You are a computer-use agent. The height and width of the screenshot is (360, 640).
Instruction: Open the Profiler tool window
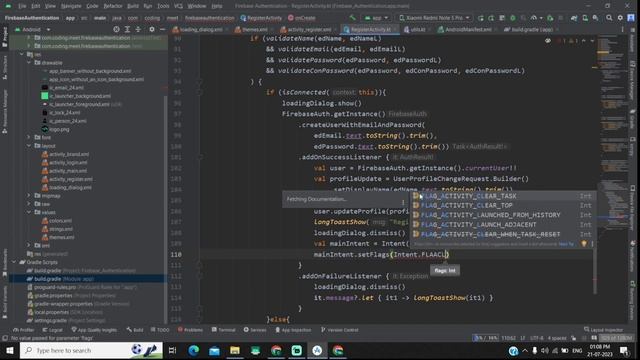(x=24, y=330)
